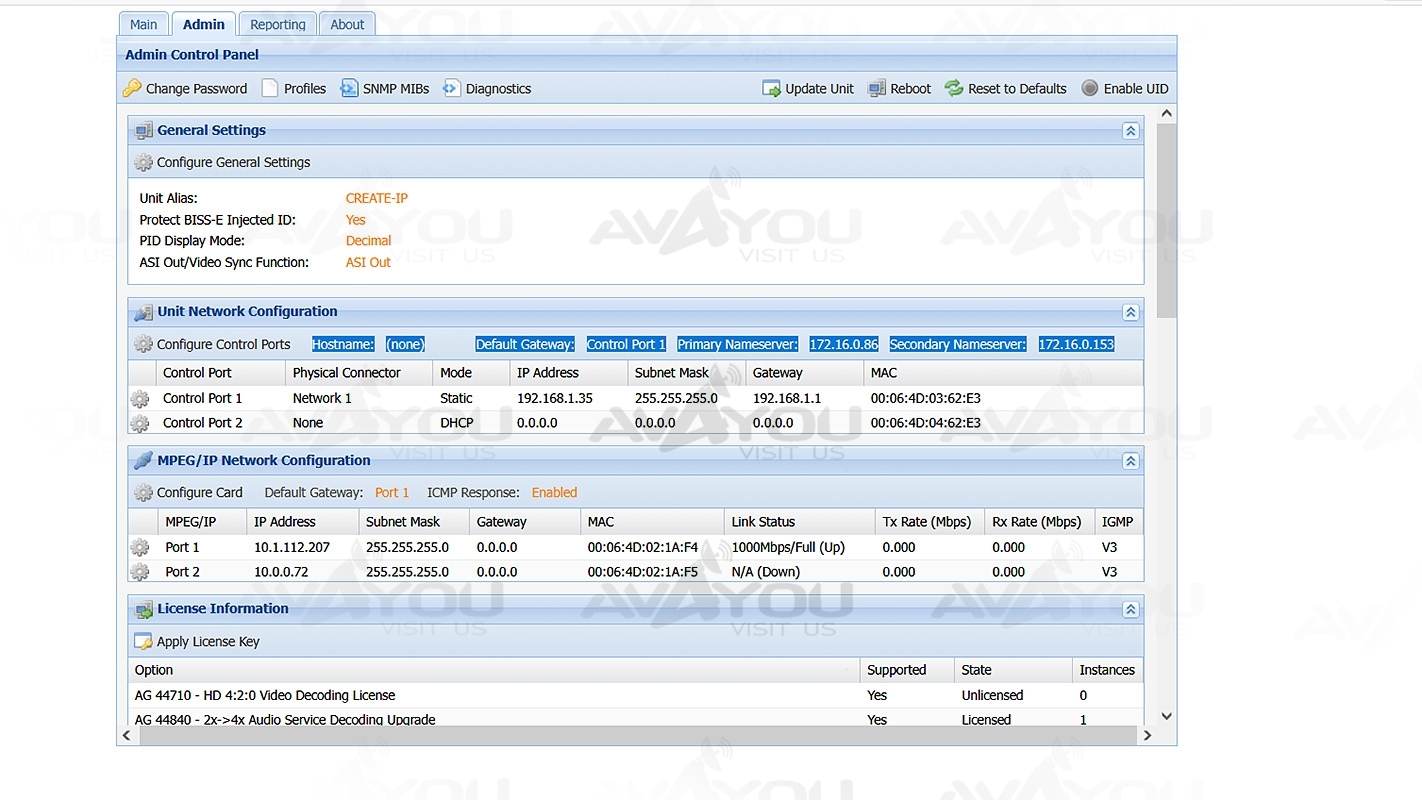Switch to the Main tab
This screenshot has width=1422, height=800.
pyautogui.click(x=143, y=24)
